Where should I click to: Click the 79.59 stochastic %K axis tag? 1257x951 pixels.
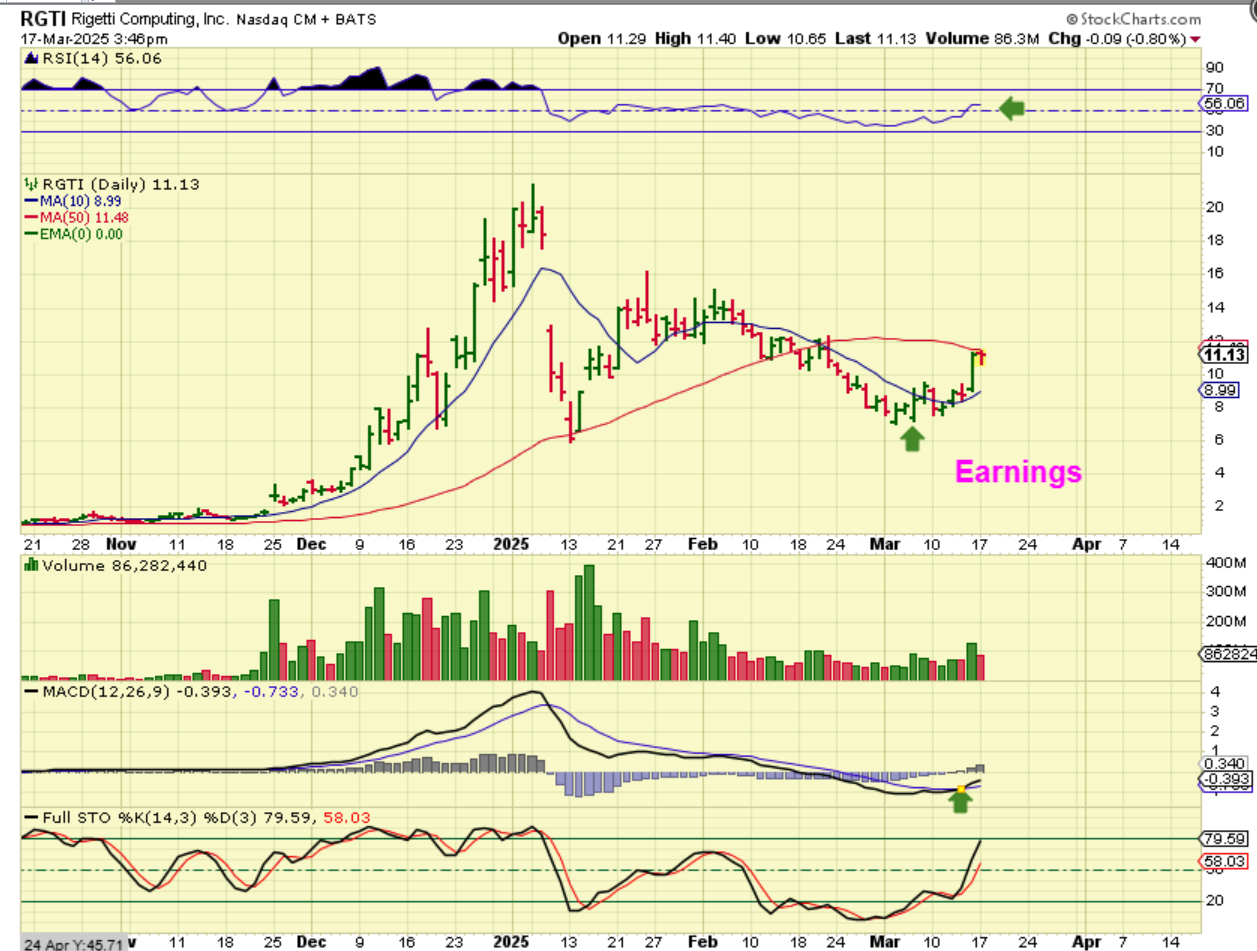click(1224, 838)
